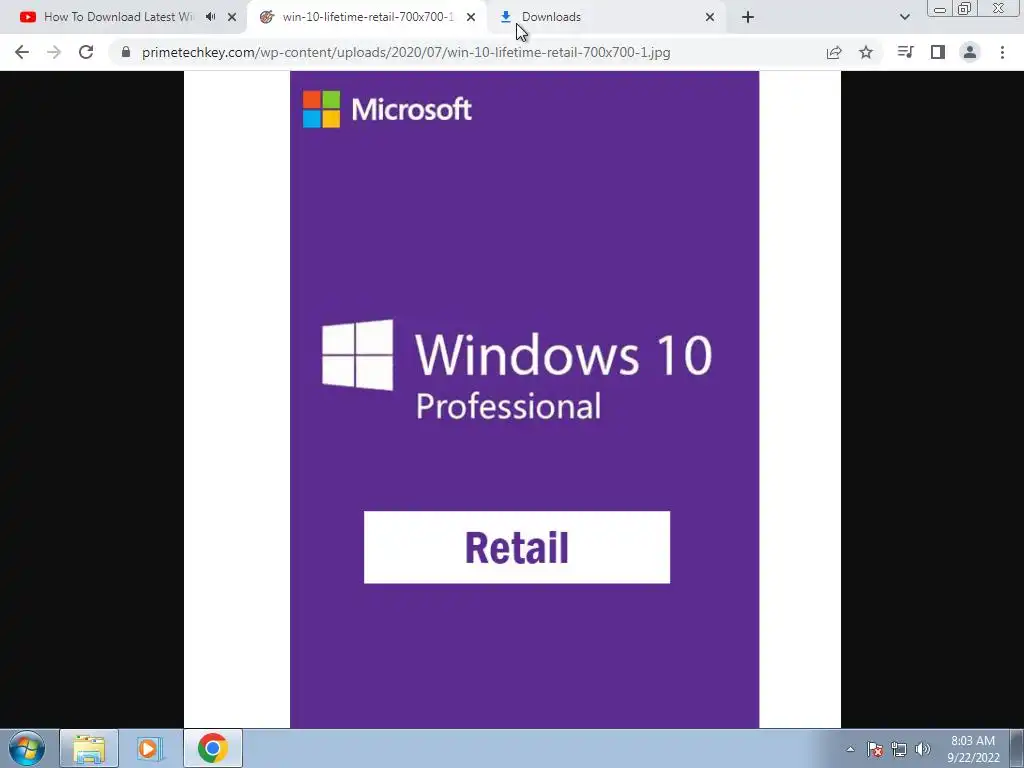Open the Chrome profile avatar

click(970, 52)
